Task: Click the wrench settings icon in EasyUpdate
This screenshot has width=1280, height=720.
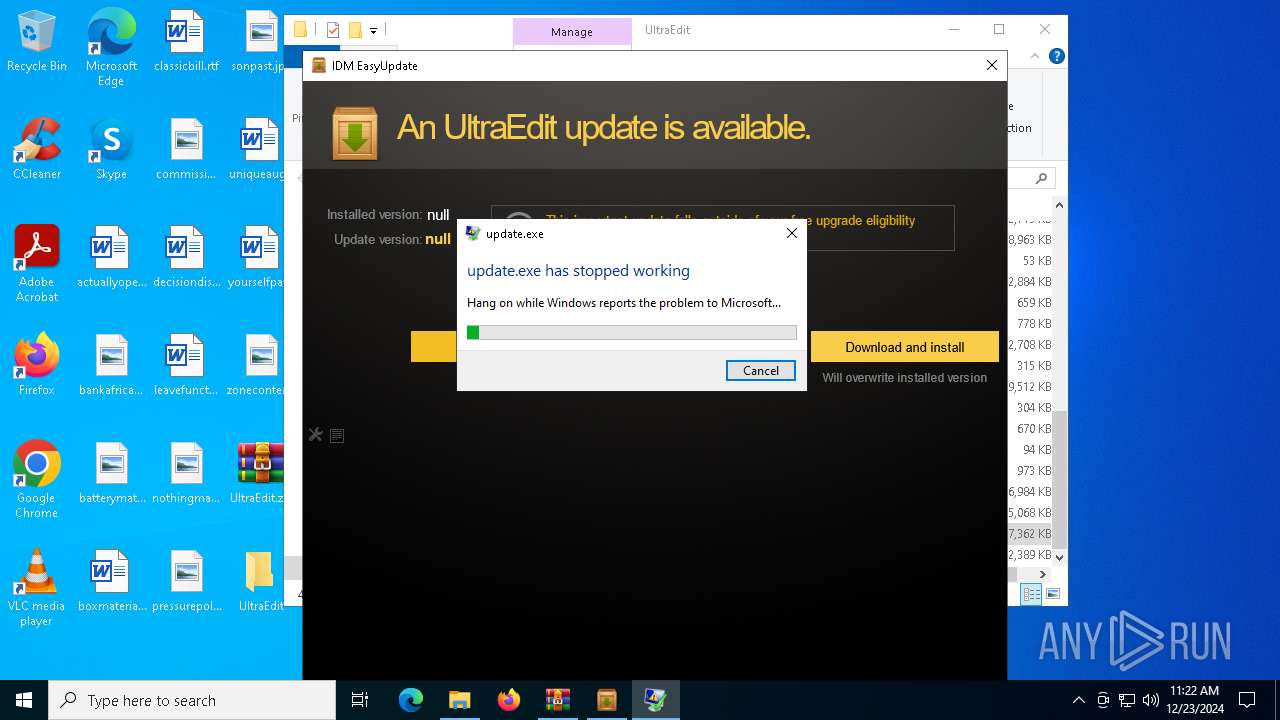Action: coord(316,434)
